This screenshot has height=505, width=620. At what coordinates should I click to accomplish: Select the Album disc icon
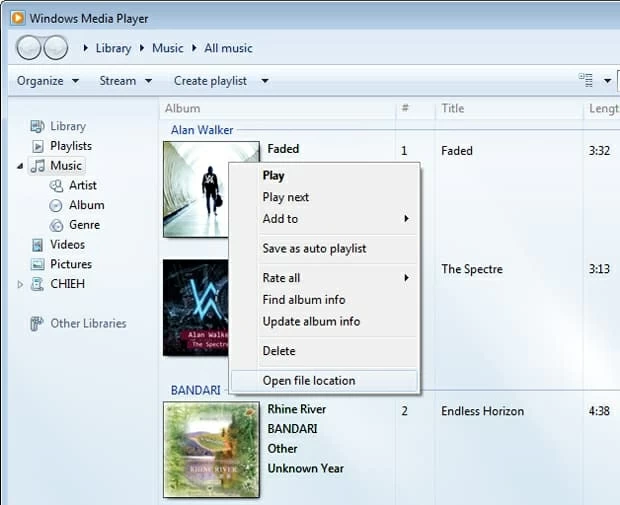tap(56, 205)
